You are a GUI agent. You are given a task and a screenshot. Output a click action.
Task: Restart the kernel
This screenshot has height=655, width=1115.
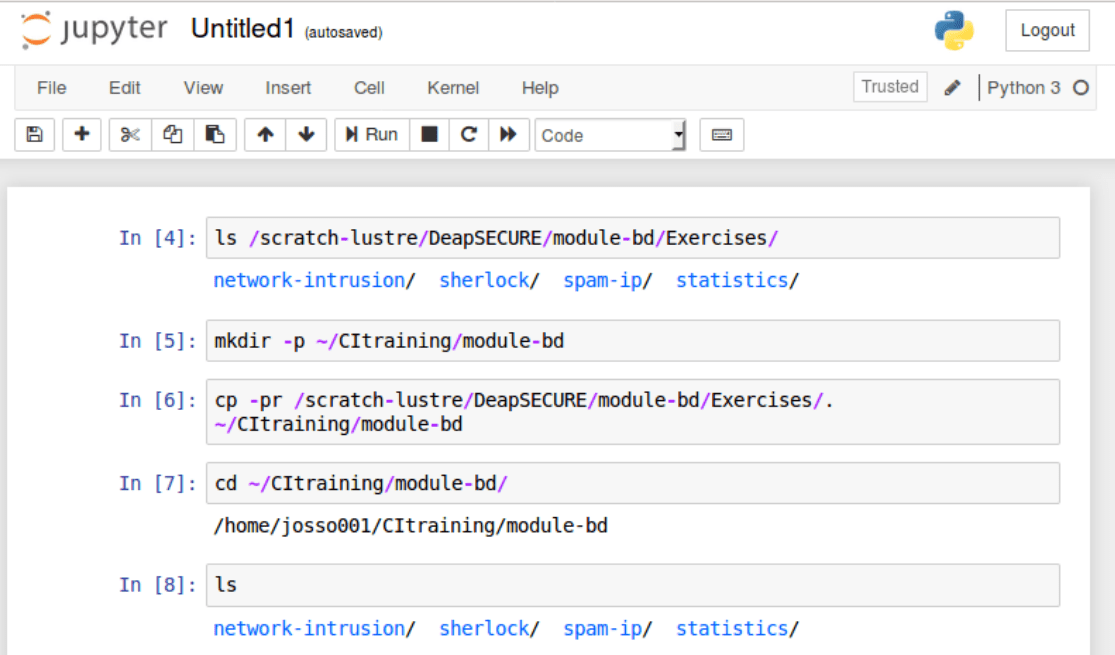468,134
